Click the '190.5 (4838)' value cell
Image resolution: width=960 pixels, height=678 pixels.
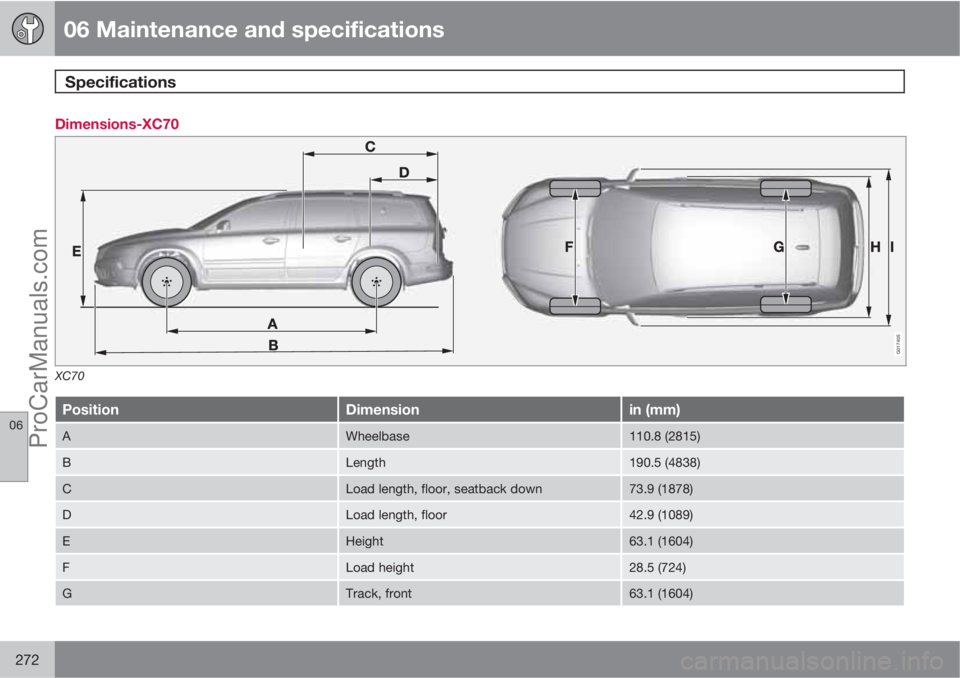(763, 462)
